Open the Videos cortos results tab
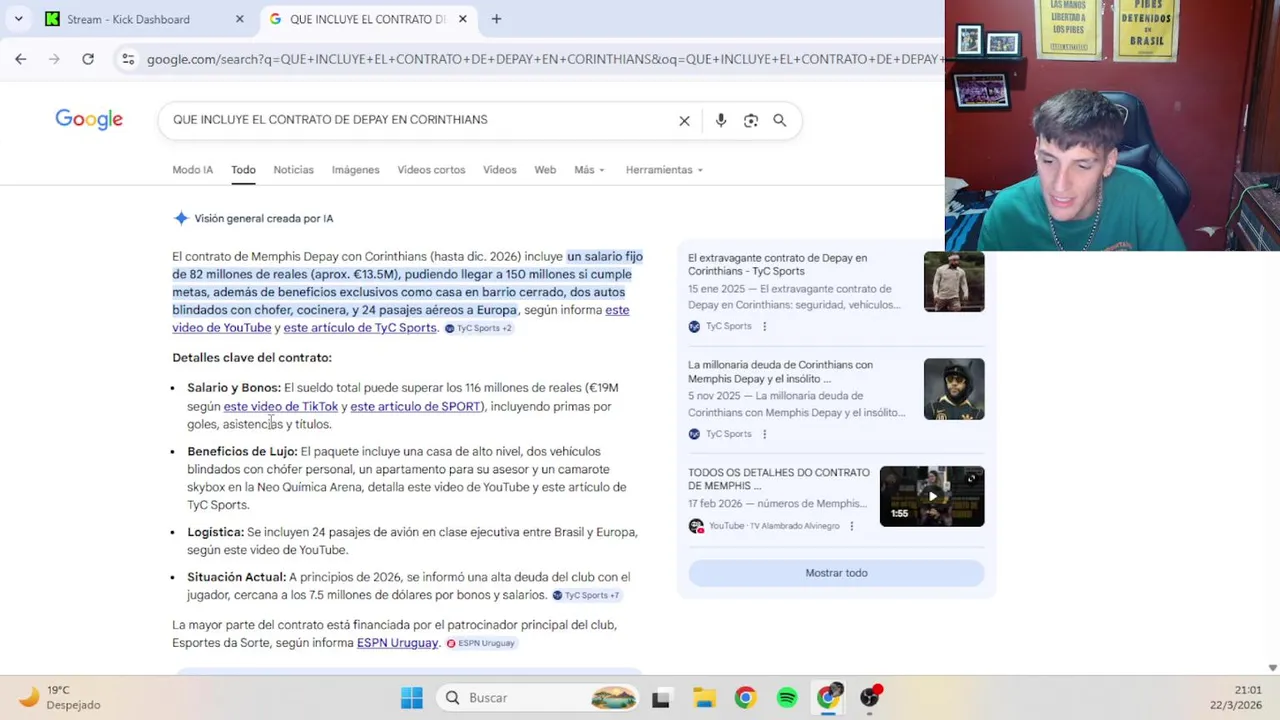The width and height of the screenshot is (1280, 720). (431, 170)
